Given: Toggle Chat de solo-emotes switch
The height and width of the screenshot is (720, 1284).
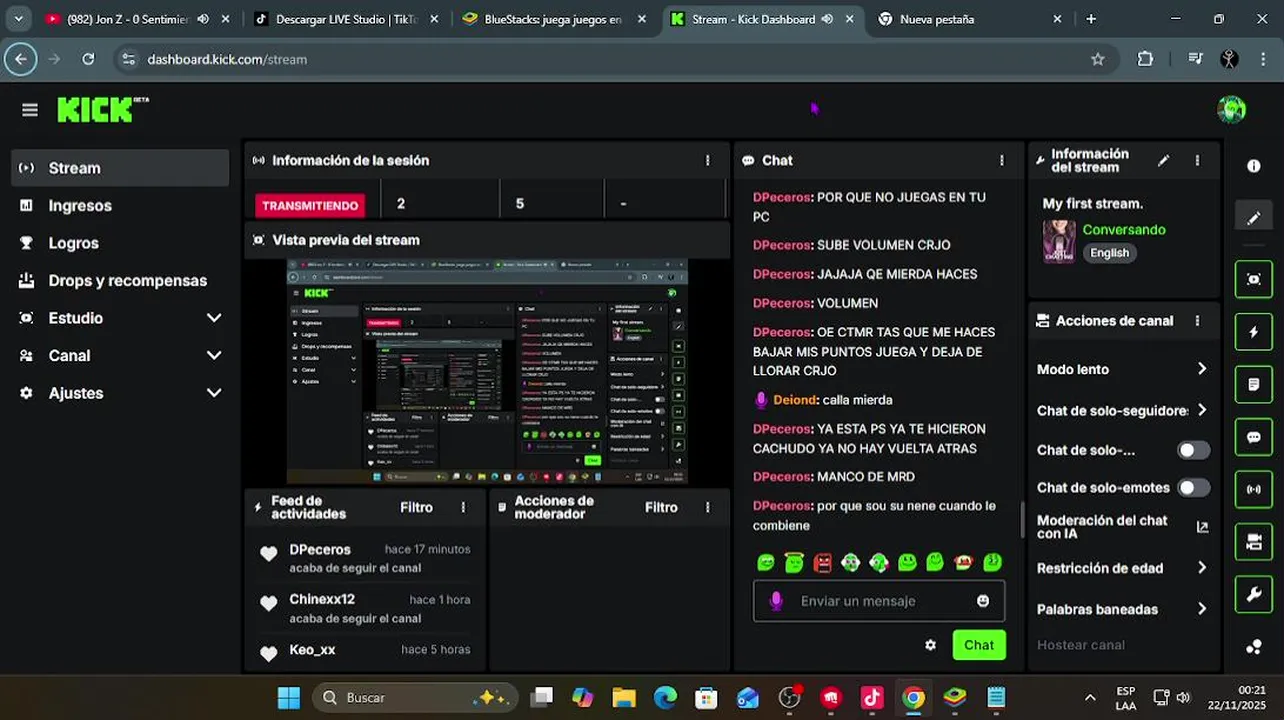Looking at the screenshot, I should click(x=1193, y=487).
